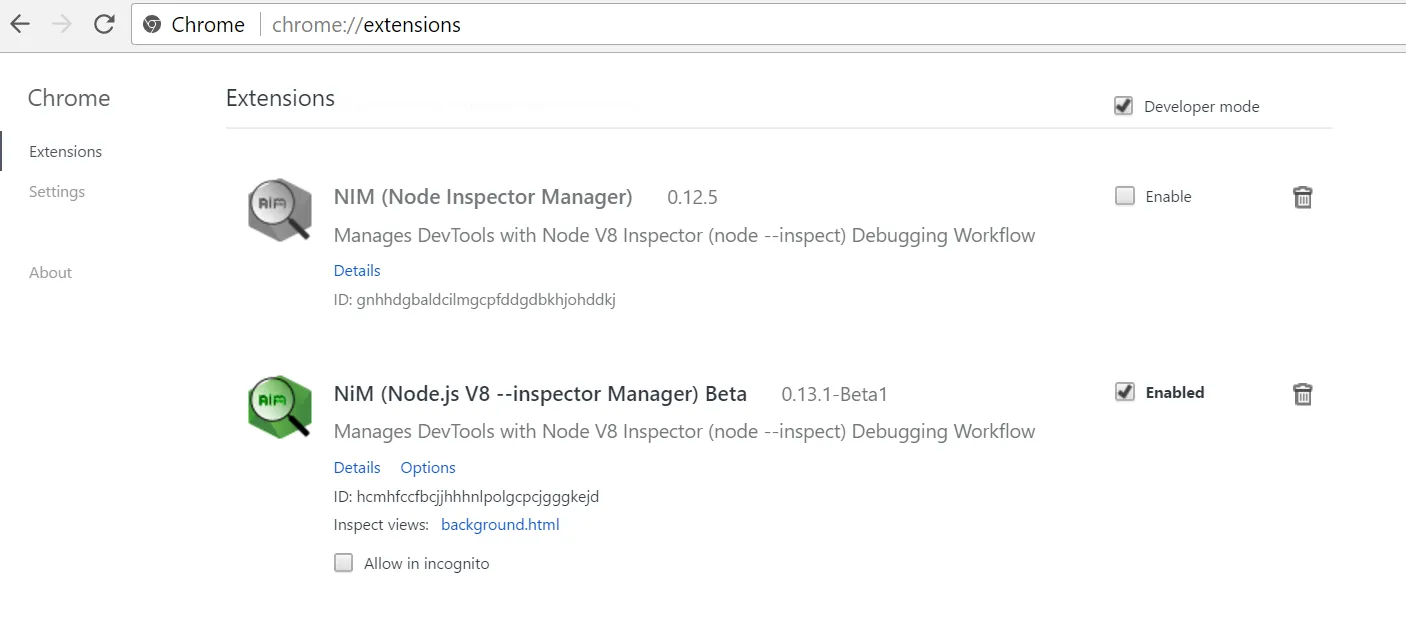Click the green NiM Beta extension icon
This screenshot has width=1406, height=622.
pyautogui.click(x=280, y=406)
